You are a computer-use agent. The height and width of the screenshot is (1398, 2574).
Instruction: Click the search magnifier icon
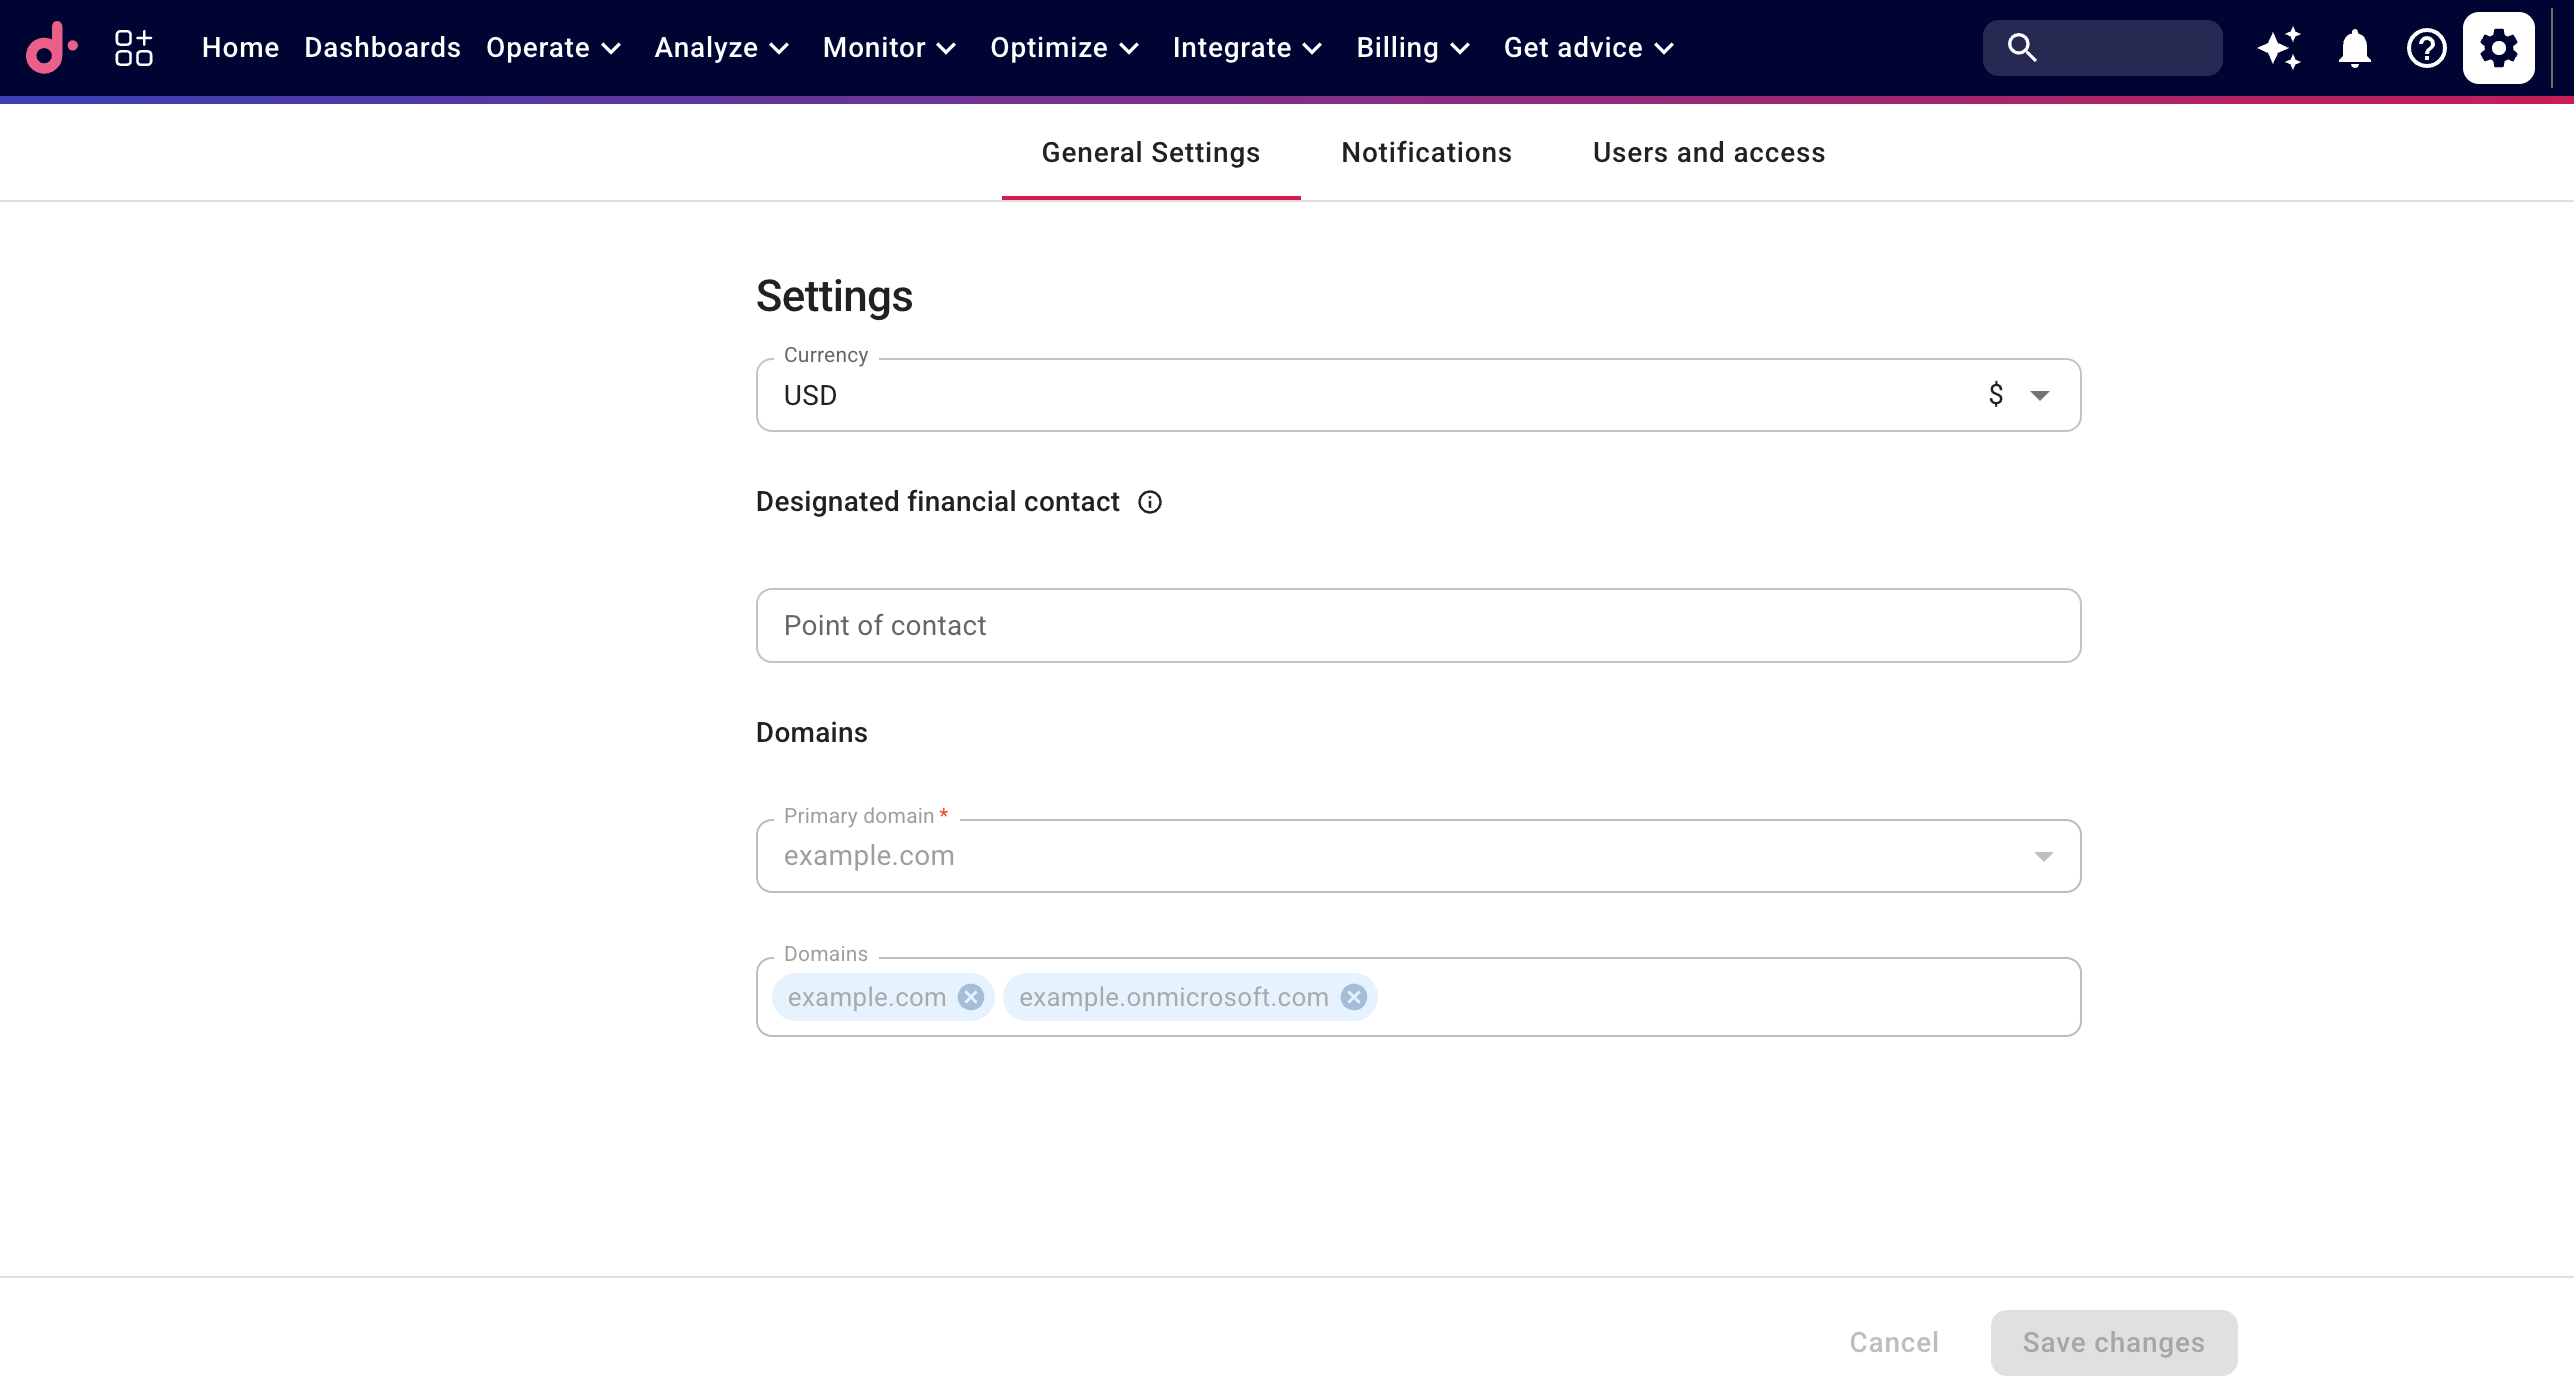(x=2021, y=47)
